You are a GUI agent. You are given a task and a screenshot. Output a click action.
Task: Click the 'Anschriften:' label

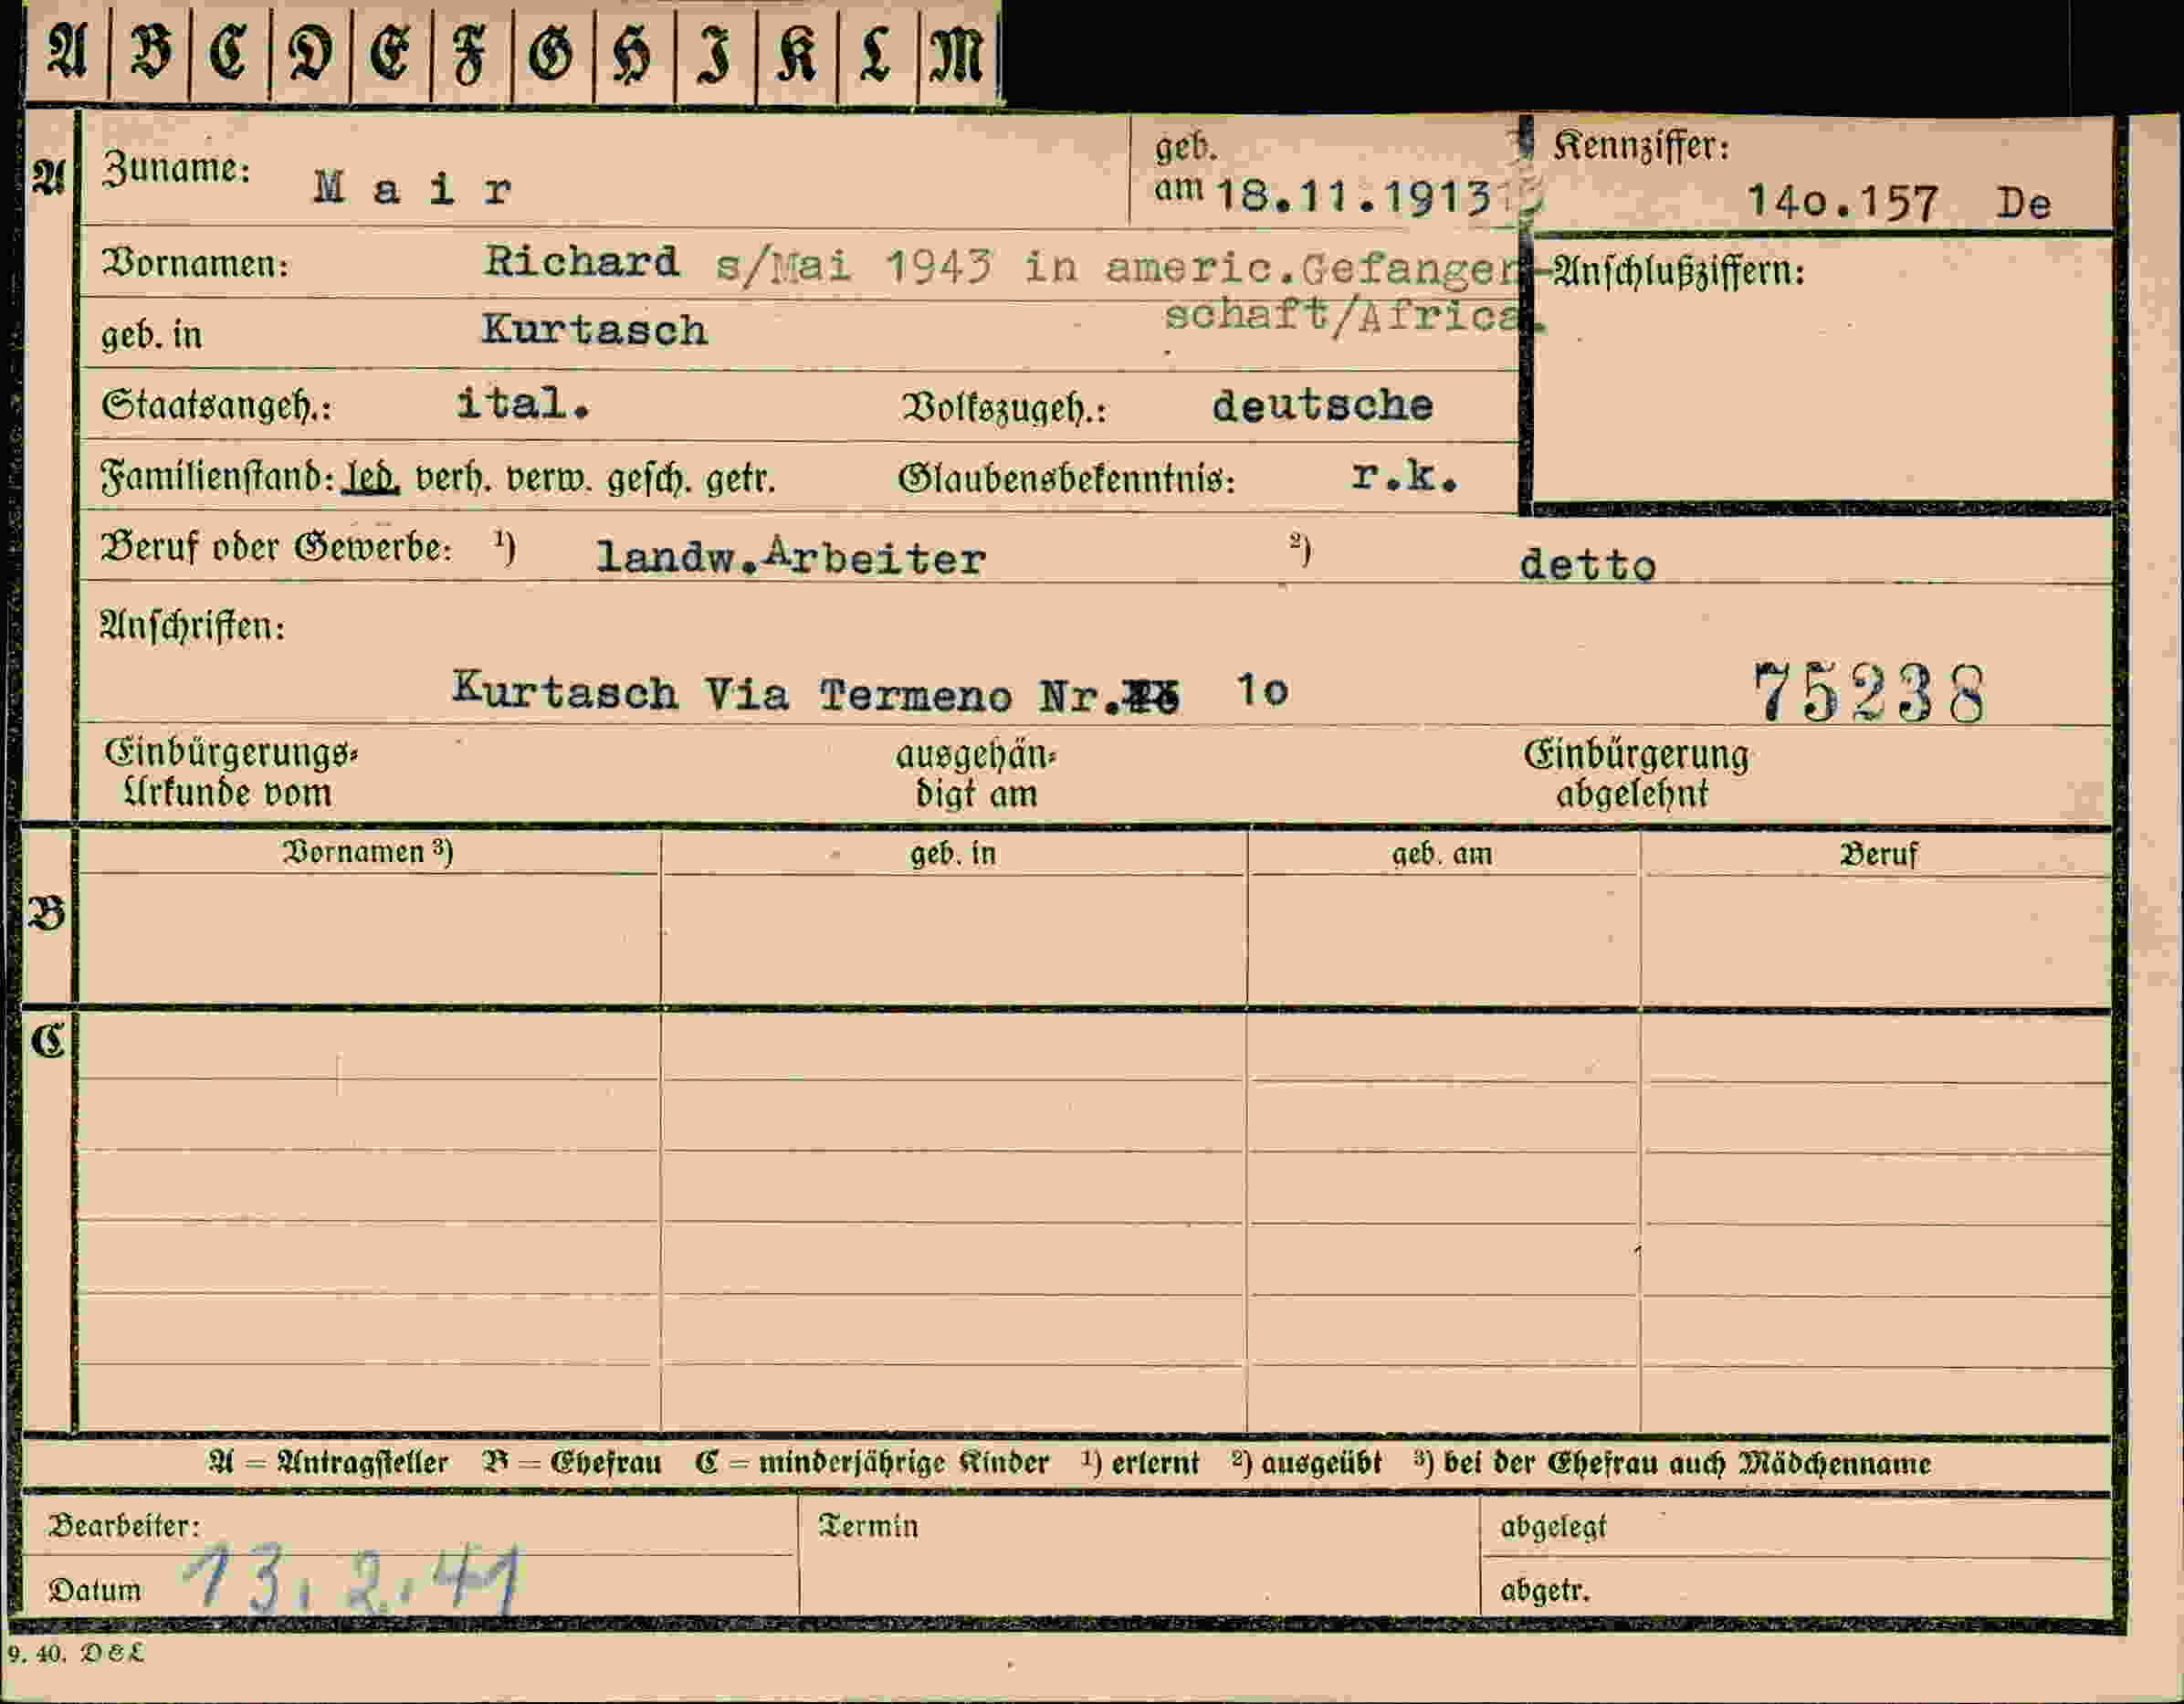point(192,627)
